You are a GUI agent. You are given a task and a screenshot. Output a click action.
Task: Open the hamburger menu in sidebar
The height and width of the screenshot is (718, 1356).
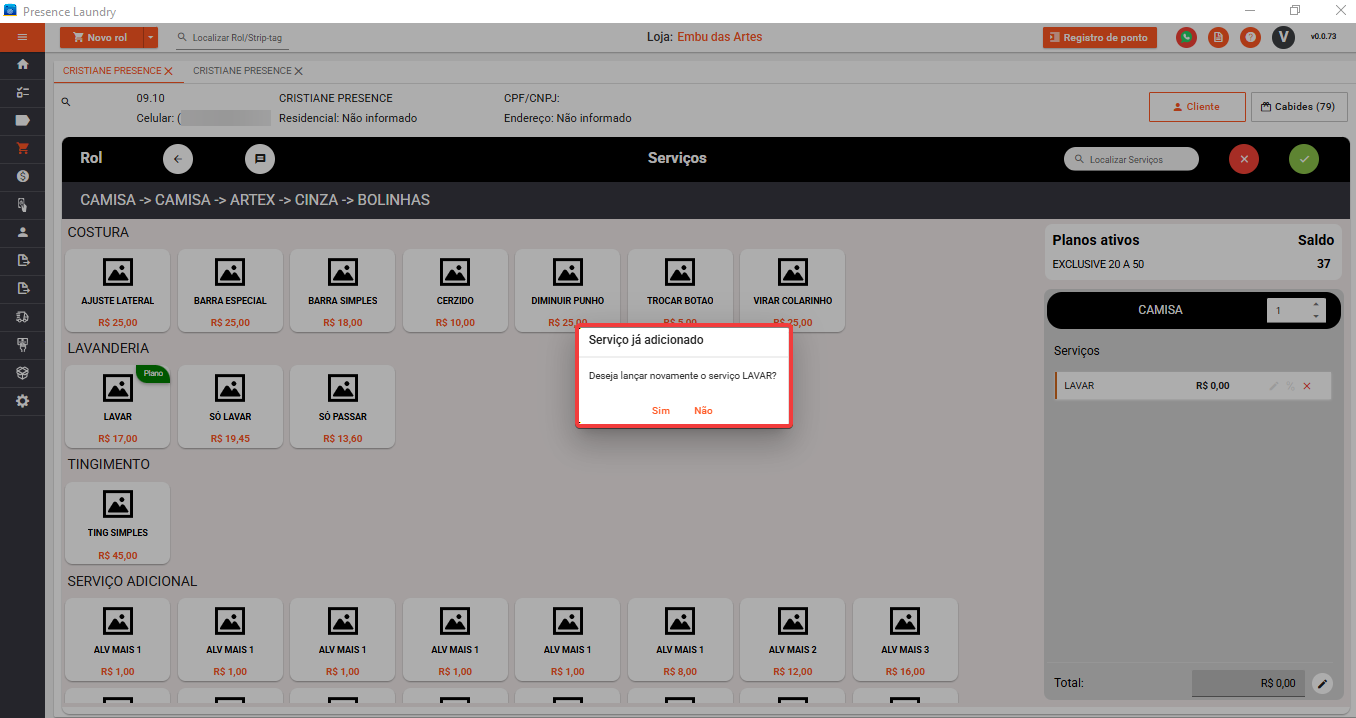[x=22, y=38]
